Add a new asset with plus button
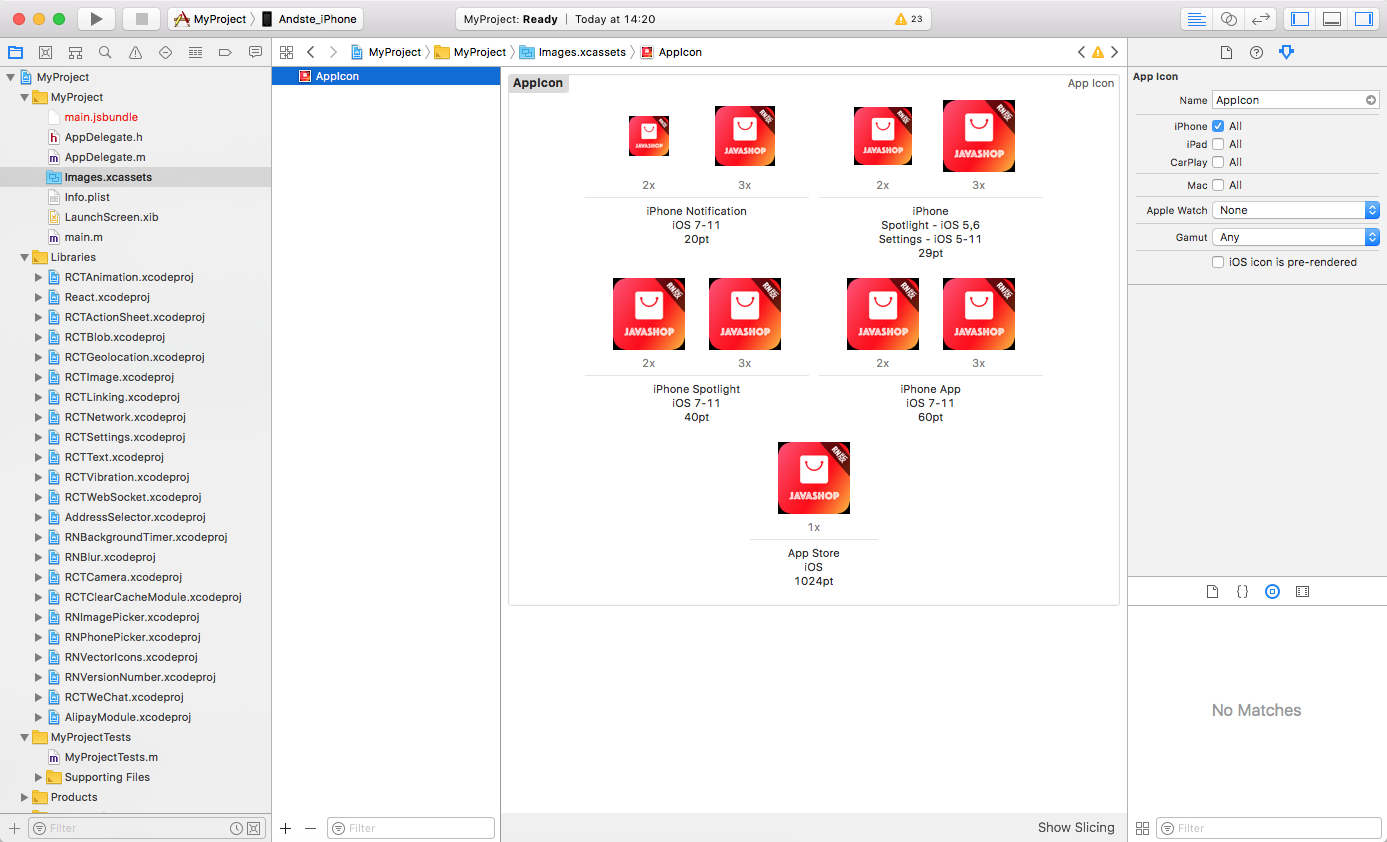The image size is (1387, 842). pyautogui.click(x=286, y=828)
